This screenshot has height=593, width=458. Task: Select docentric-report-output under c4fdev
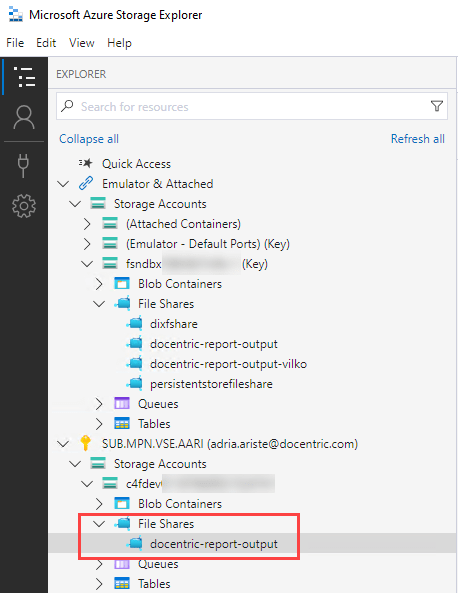pyautogui.click(x=214, y=544)
